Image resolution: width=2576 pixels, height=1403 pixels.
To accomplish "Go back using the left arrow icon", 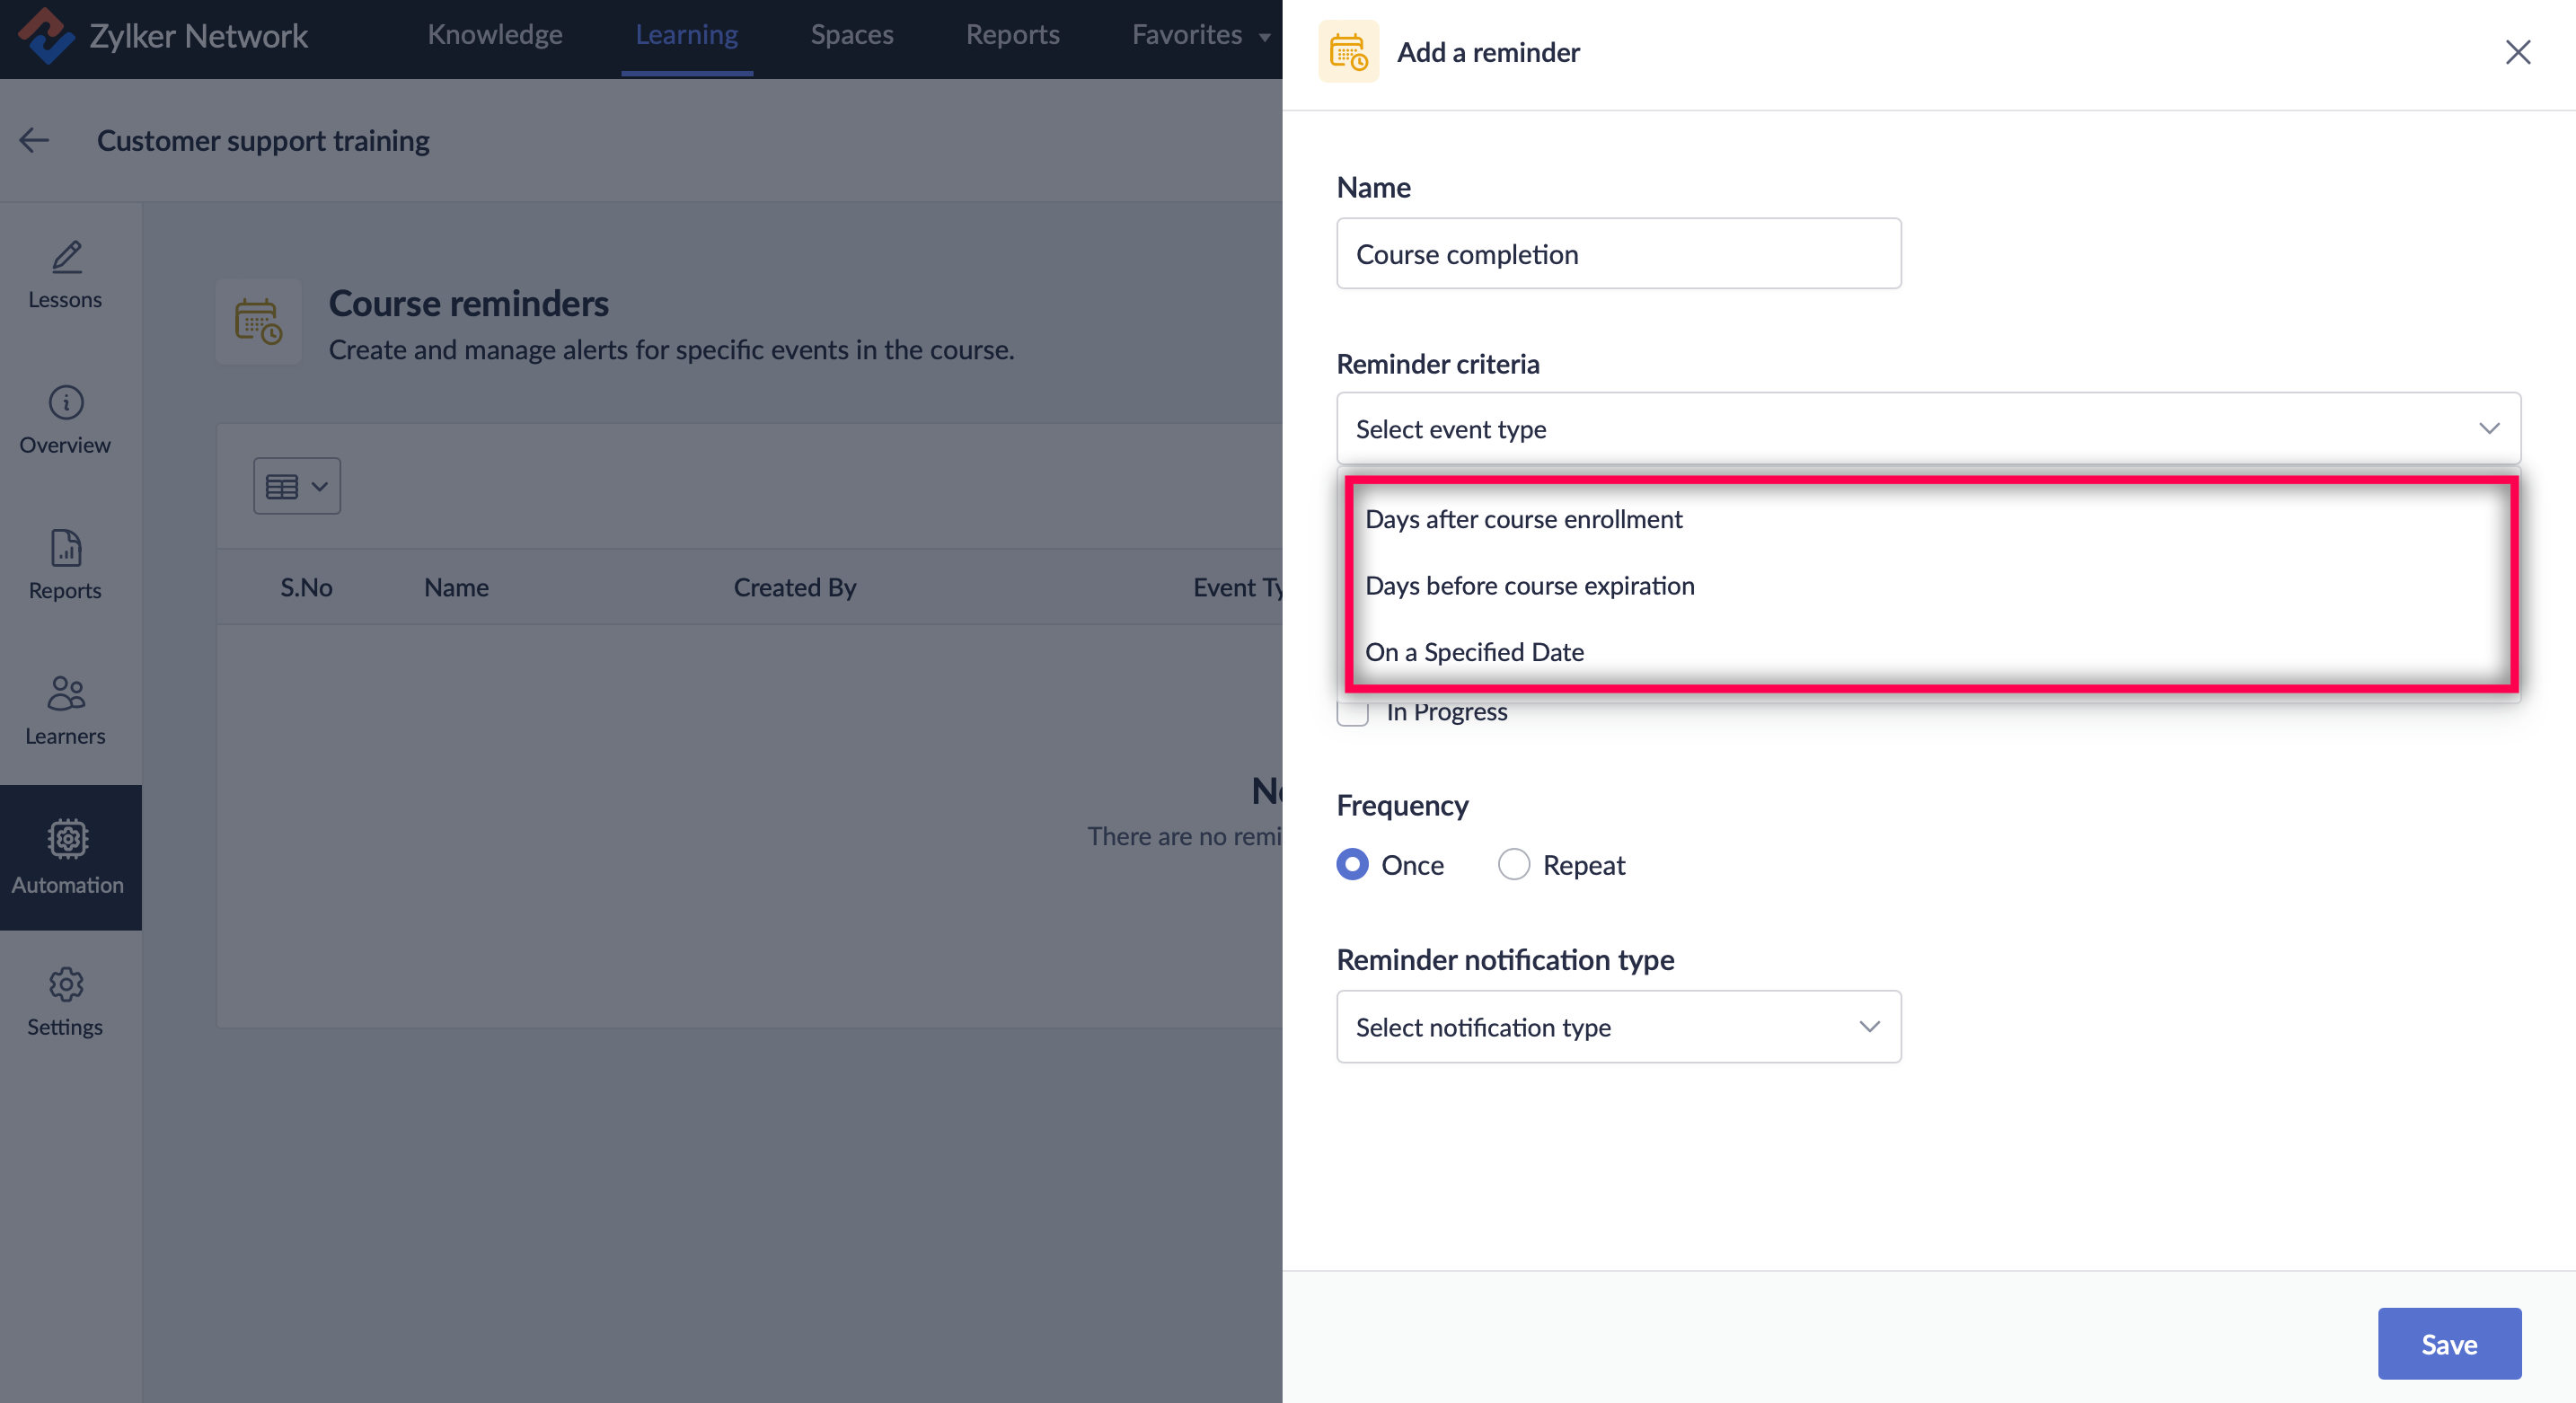I will point(34,140).
